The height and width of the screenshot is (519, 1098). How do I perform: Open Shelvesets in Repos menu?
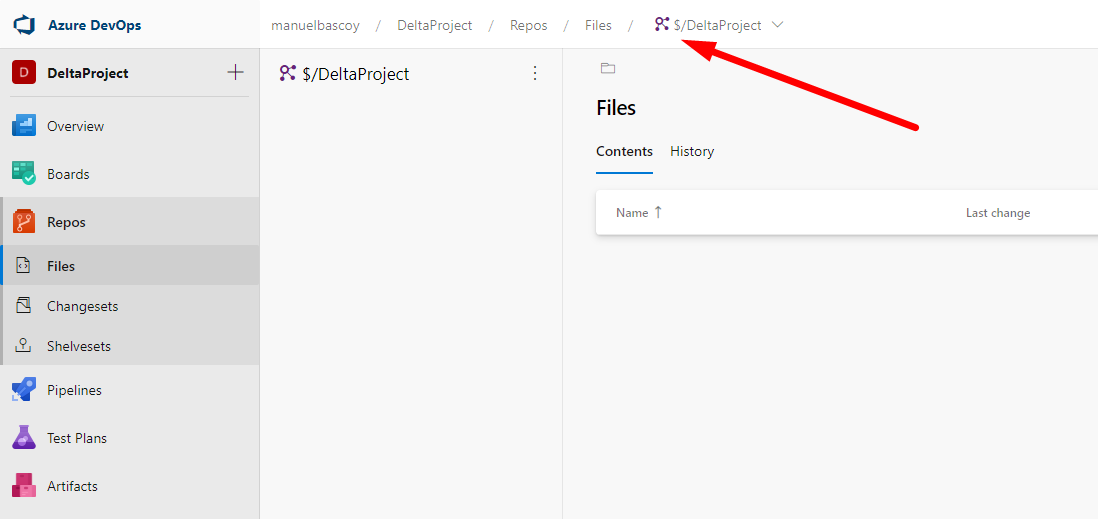click(79, 346)
